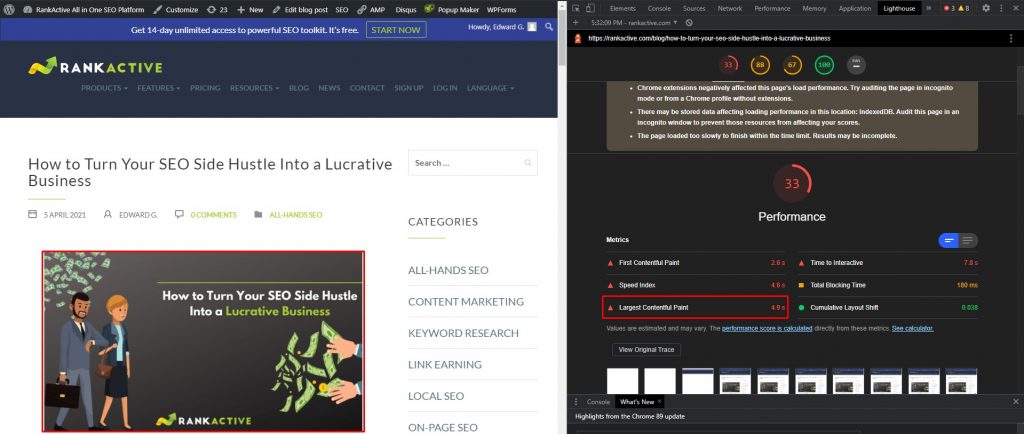
Task: Switch to the Elements tab
Action: tap(622, 8)
